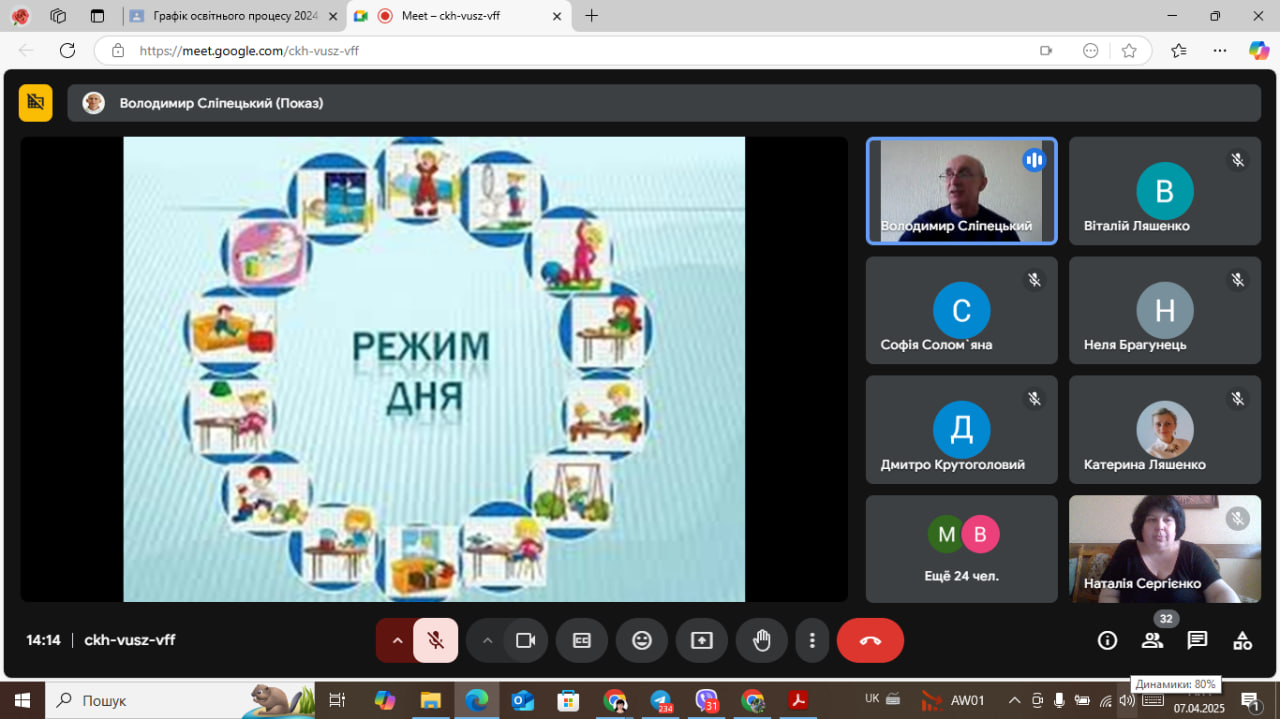Click the raise hand icon
The height and width of the screenshot is (719, 1280).
pyautogui.click(x=762, y=641)
